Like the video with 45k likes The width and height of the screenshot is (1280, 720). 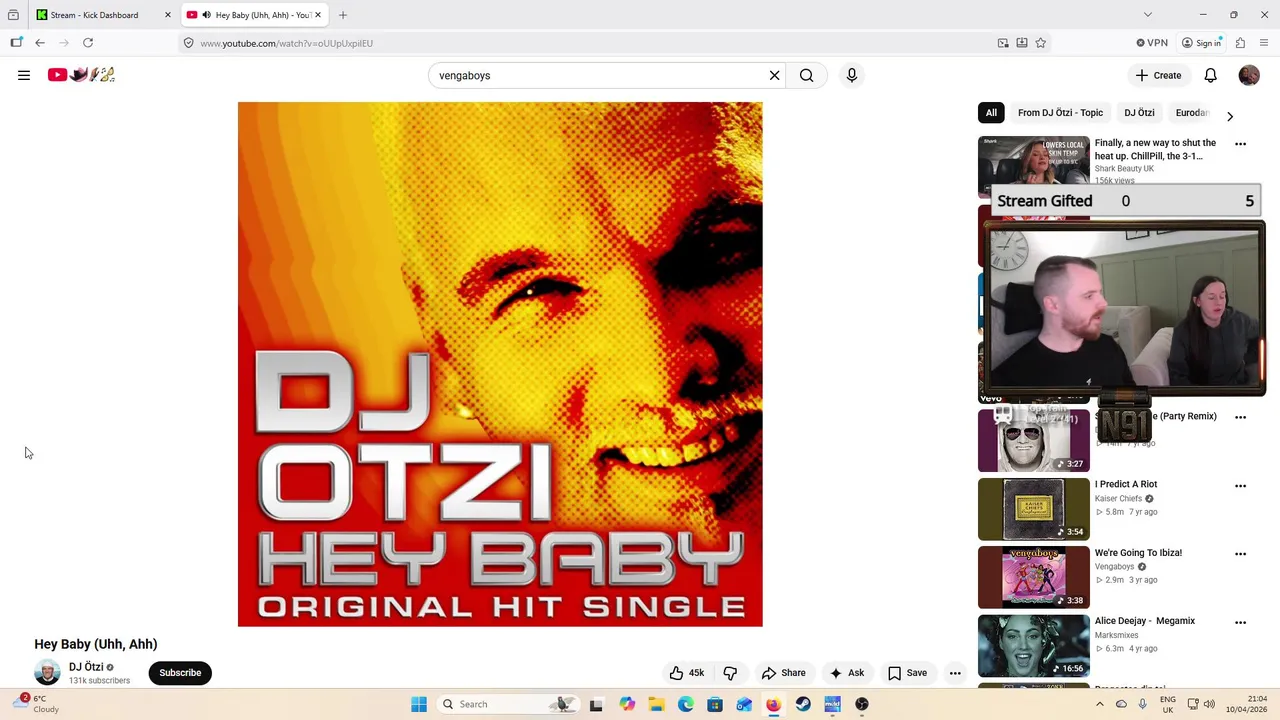687,673
